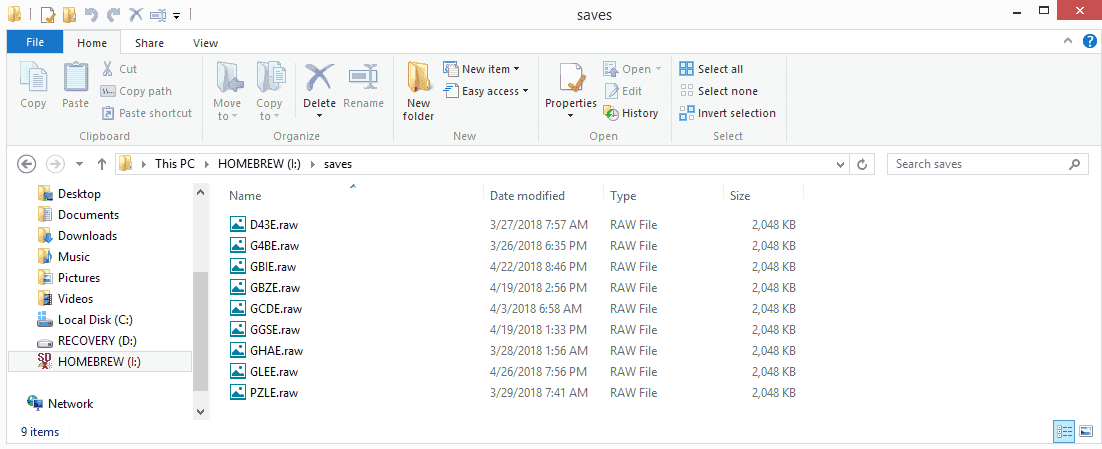1102x449 pixels.
Task: Open file History
Action: [631, 113]
